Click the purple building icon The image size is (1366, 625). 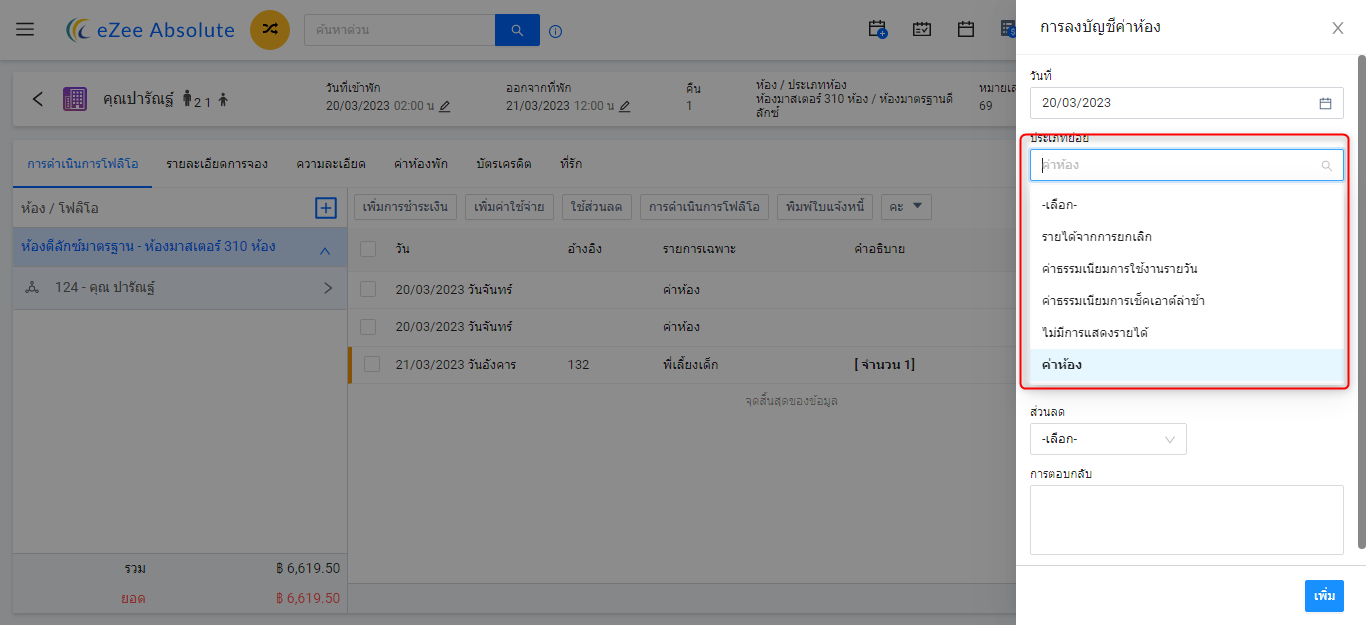(x=75, y=99)
